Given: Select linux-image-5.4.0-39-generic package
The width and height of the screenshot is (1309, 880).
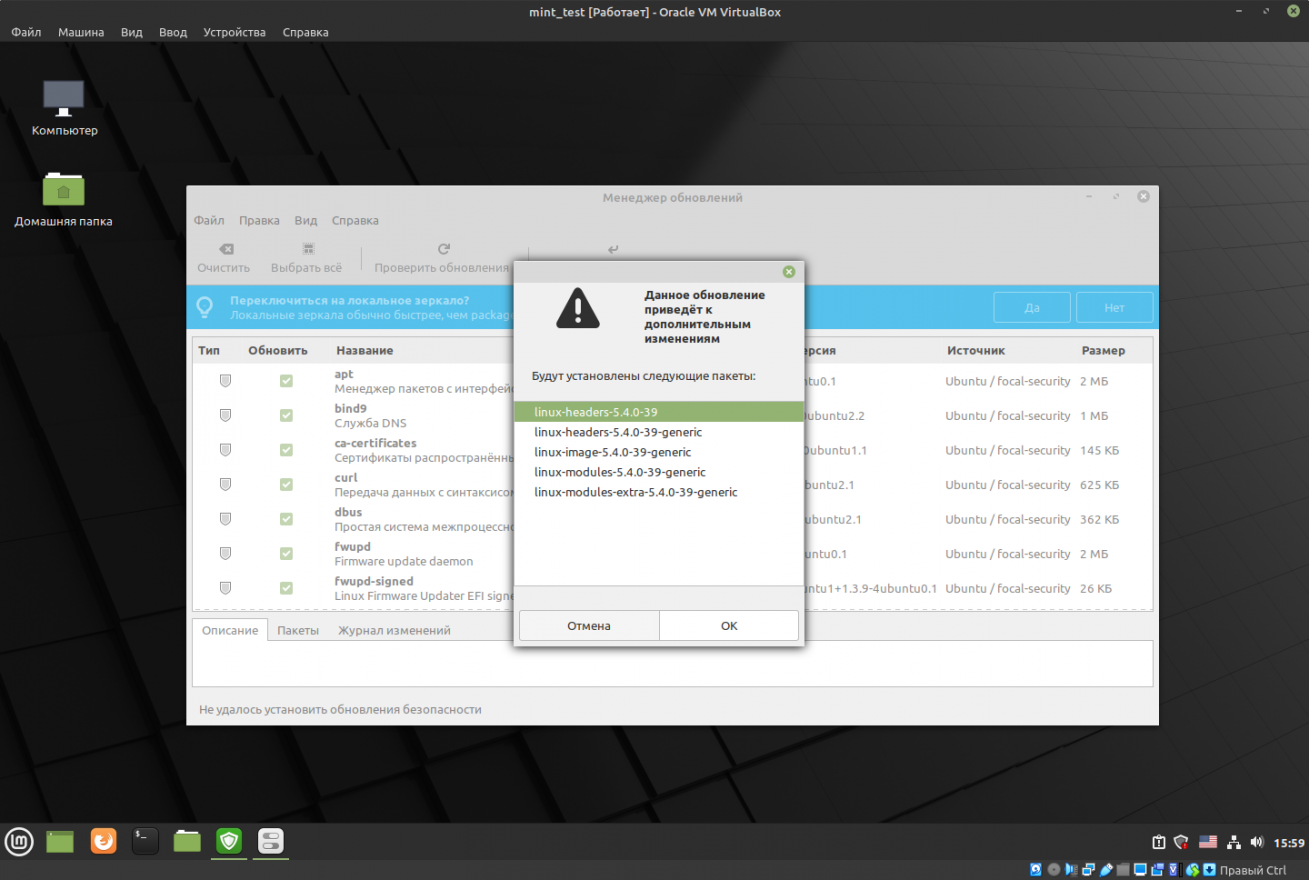Looking at the screenshot, I should (658, 452).
